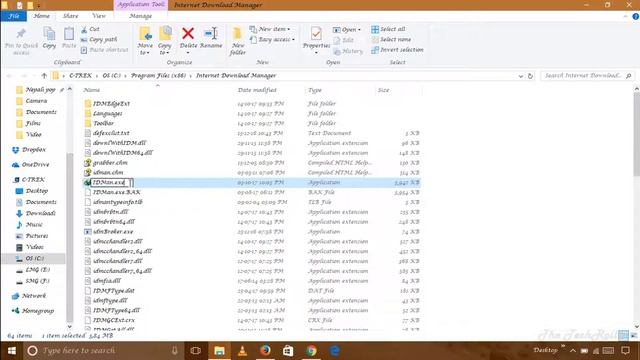640x360 pixels.
Task: Sort by Date modified column
Action: click(257, 90)
